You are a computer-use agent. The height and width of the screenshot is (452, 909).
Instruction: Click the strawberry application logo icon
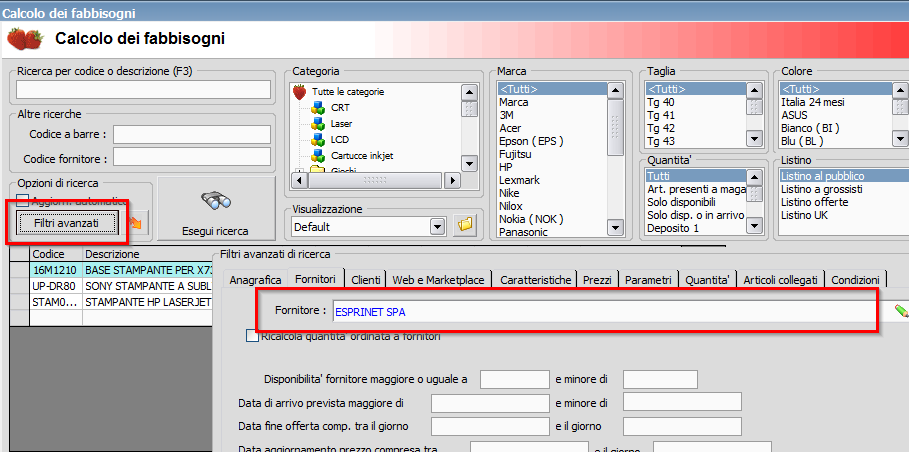point(24,39)
